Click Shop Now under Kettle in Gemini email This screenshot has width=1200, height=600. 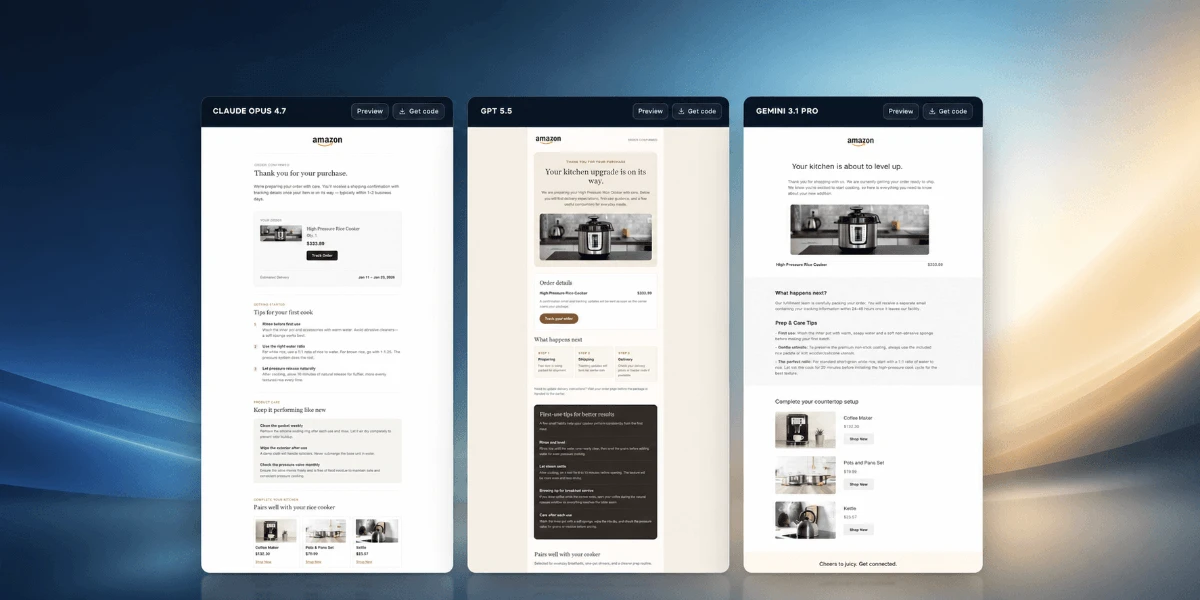pos(858,530)
